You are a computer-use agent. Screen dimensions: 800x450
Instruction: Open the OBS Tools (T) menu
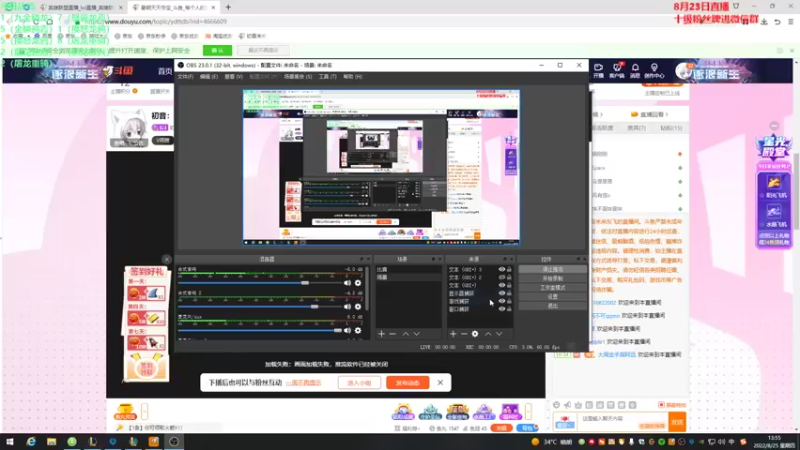pos(328,77)
